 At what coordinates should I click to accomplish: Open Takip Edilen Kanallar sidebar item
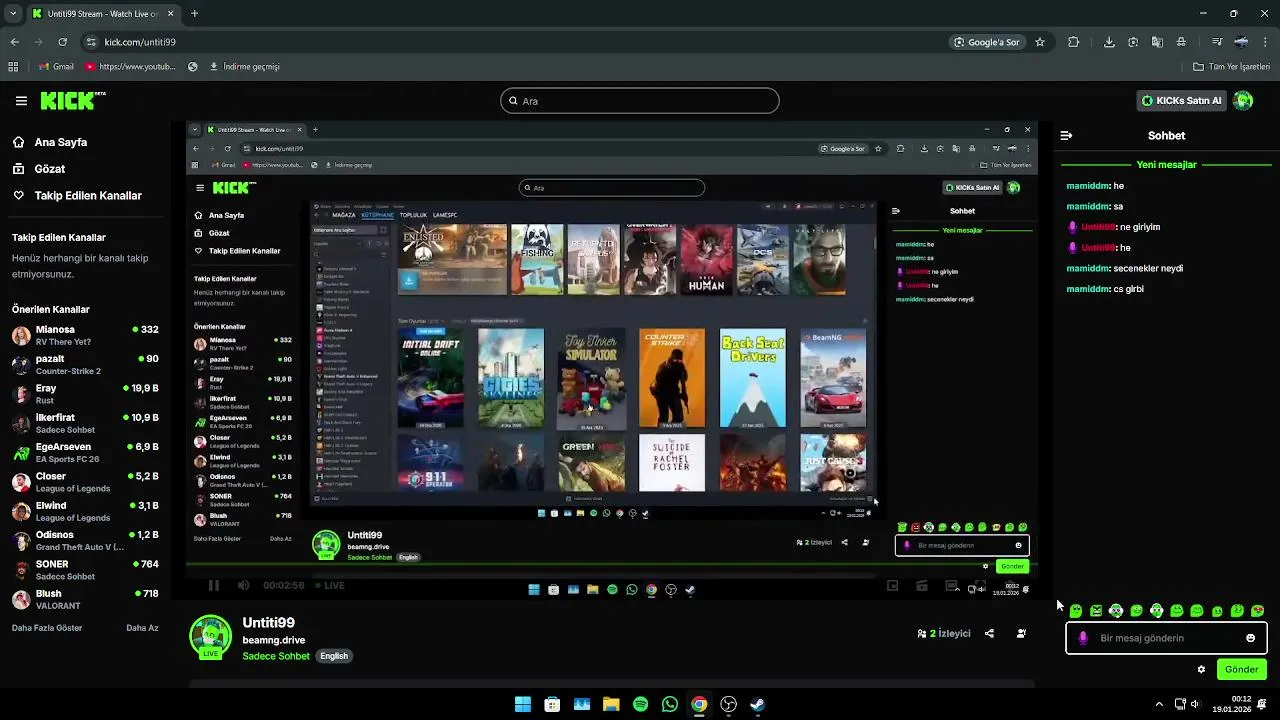tap(78, 196)
